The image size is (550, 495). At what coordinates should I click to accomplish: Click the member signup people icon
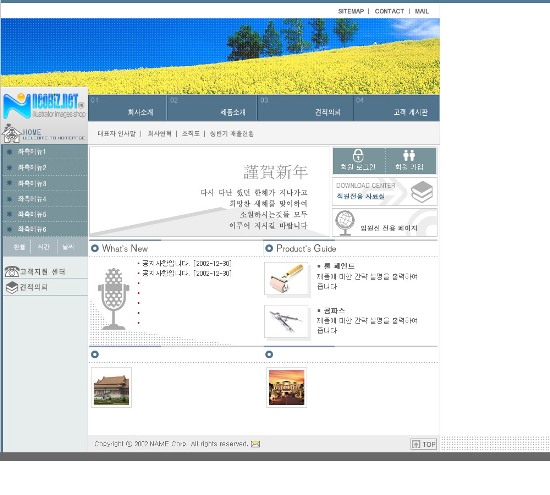tap(409, 155)
